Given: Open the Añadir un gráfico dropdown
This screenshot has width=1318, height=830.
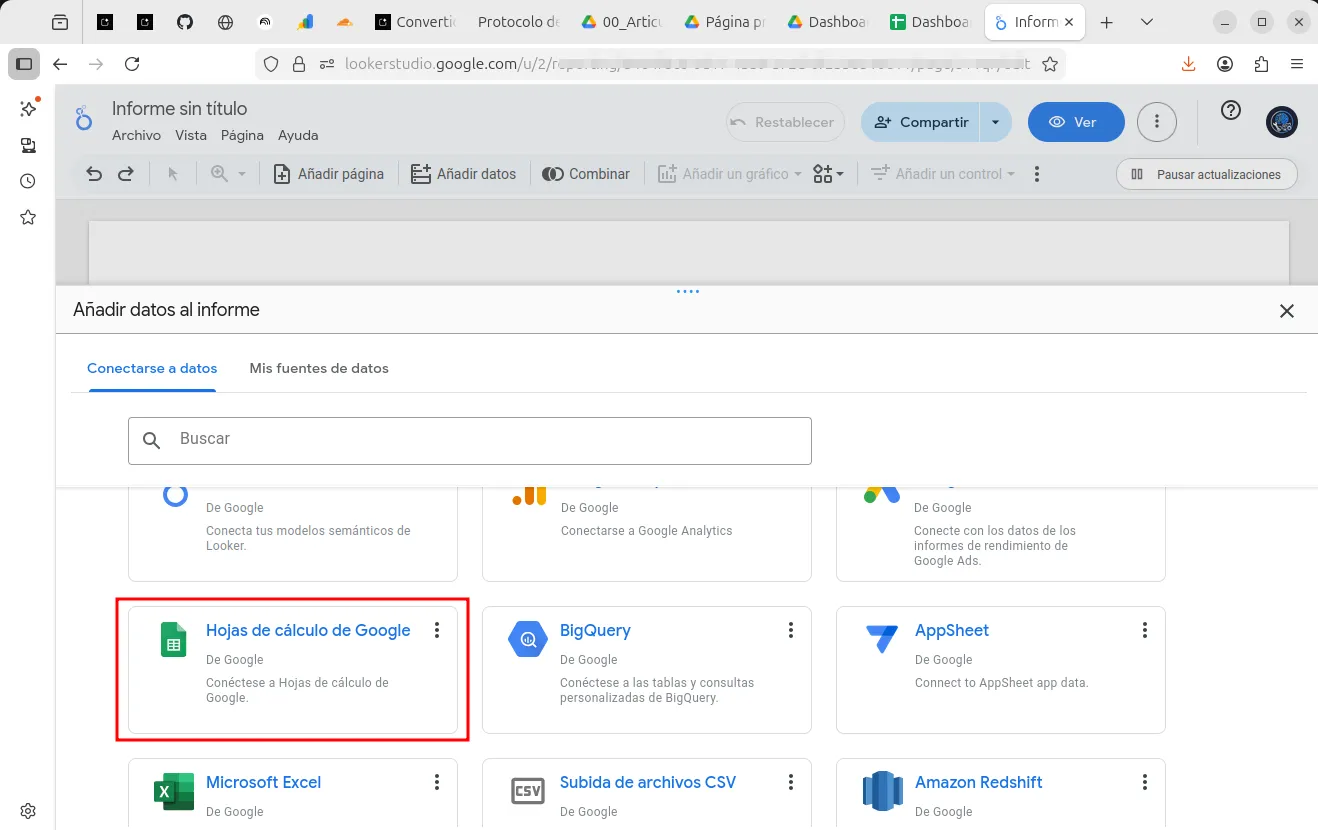Looking at the screenshot, I should (x=729, y=174).
